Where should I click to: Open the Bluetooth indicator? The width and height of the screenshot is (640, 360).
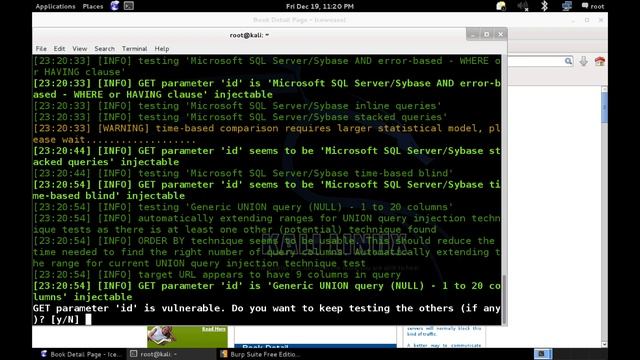coord(544,6)
